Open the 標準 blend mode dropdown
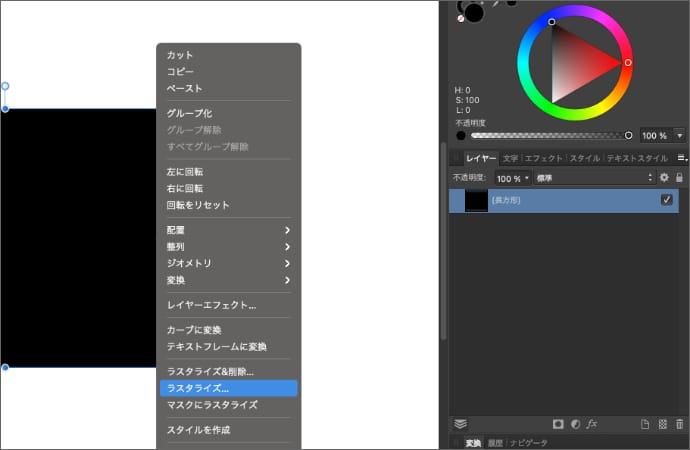The height and width of the screenshot is (450, 690). [x=594, y=178]
